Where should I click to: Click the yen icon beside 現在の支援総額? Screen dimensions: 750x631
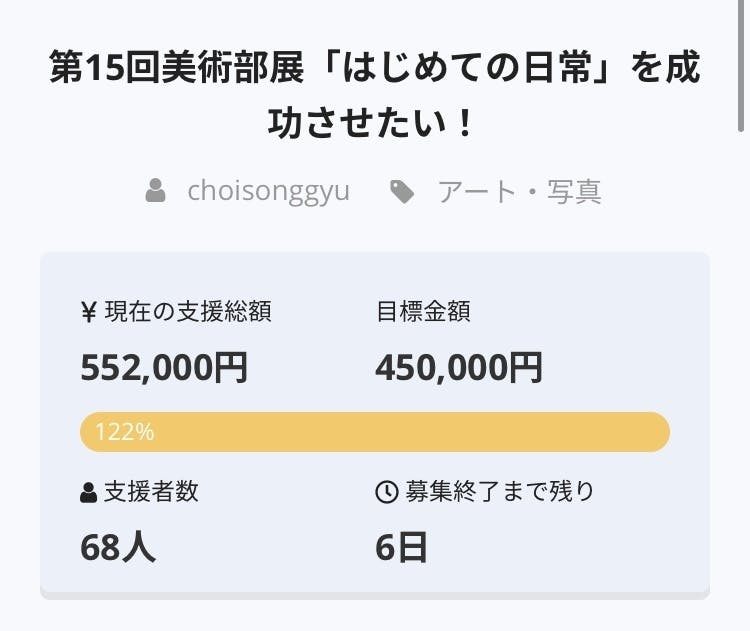tap(88, 312)
